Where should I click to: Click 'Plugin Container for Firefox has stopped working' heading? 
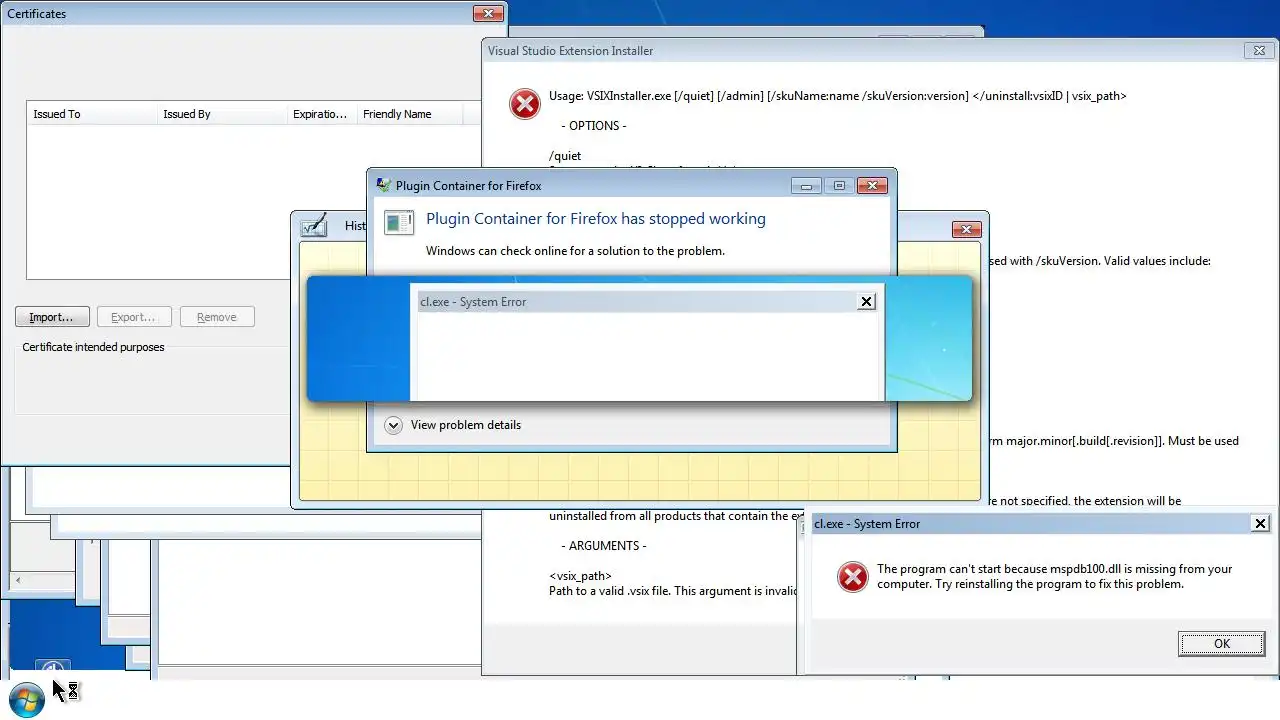(596, 219)
